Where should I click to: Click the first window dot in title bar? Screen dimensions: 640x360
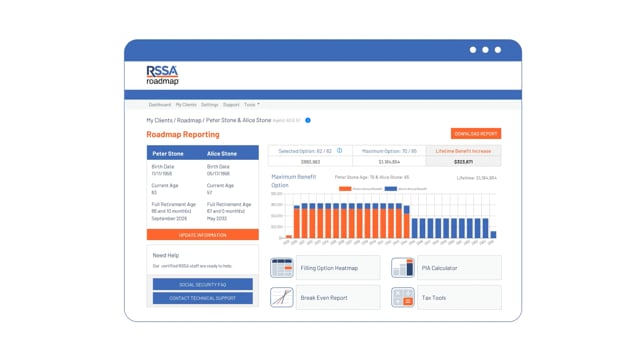(473, 50)
